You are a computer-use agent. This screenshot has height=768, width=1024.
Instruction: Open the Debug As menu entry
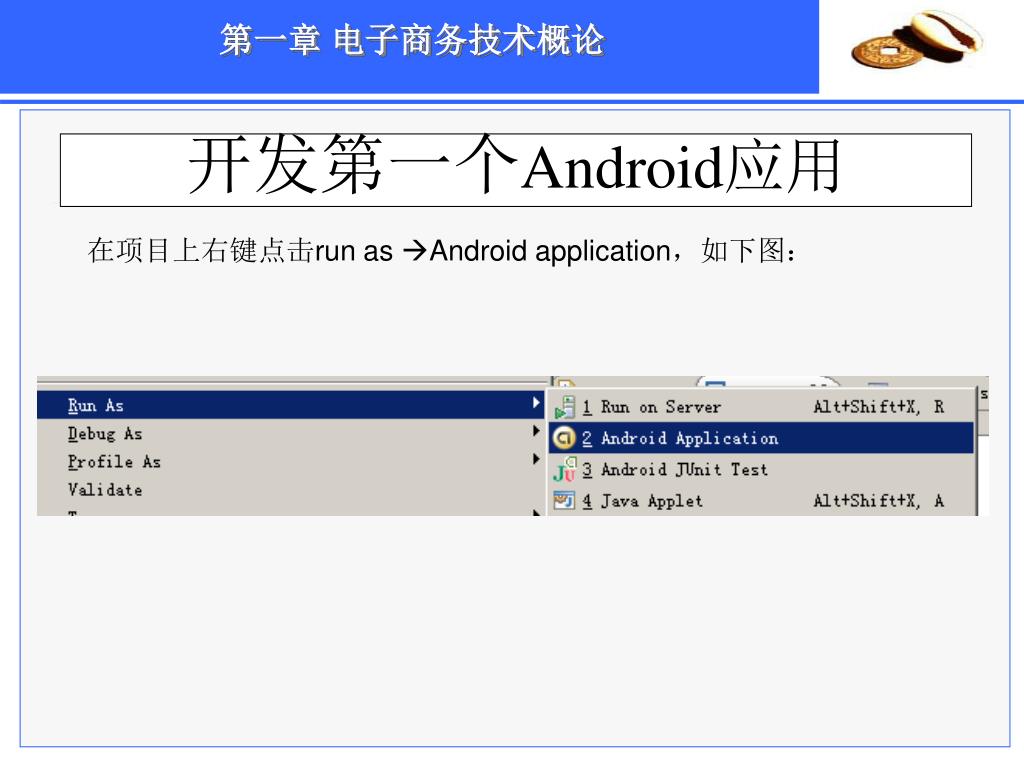tap(291, 433)
